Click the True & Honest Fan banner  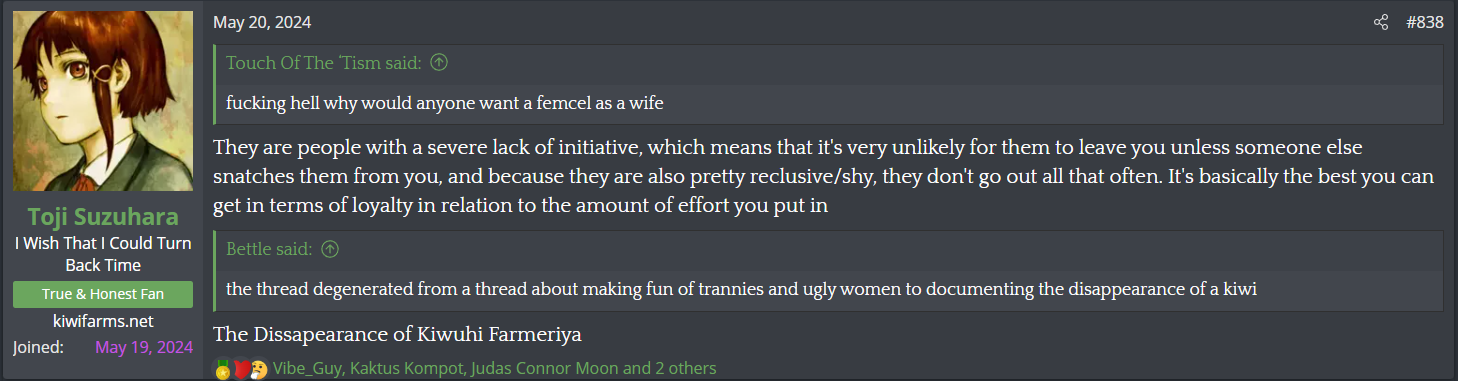point(103,294)
